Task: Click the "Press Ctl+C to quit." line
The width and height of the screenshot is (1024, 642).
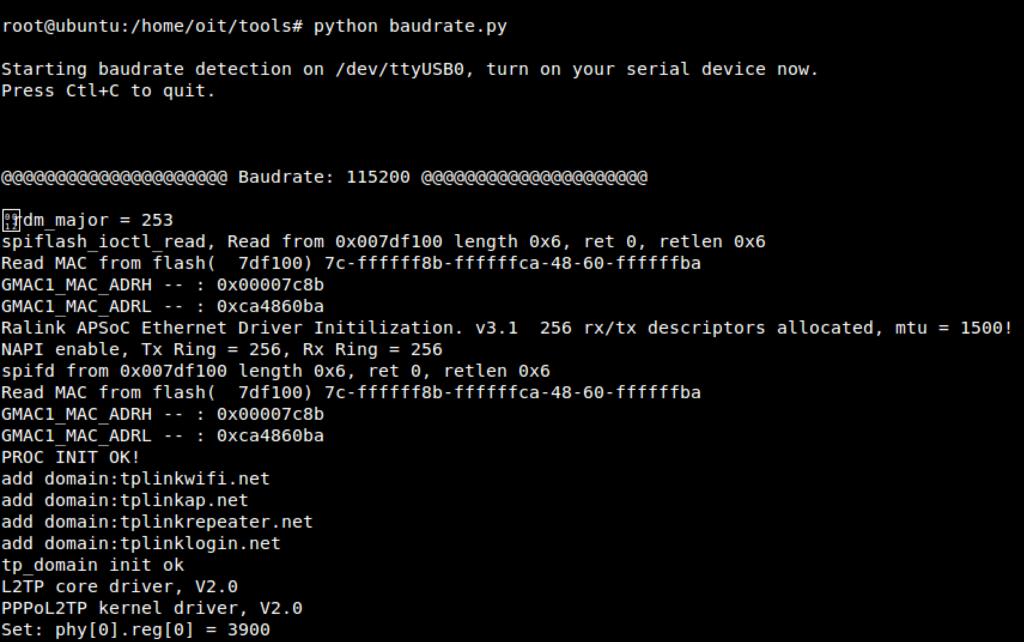Action: [x=108, y=91]
